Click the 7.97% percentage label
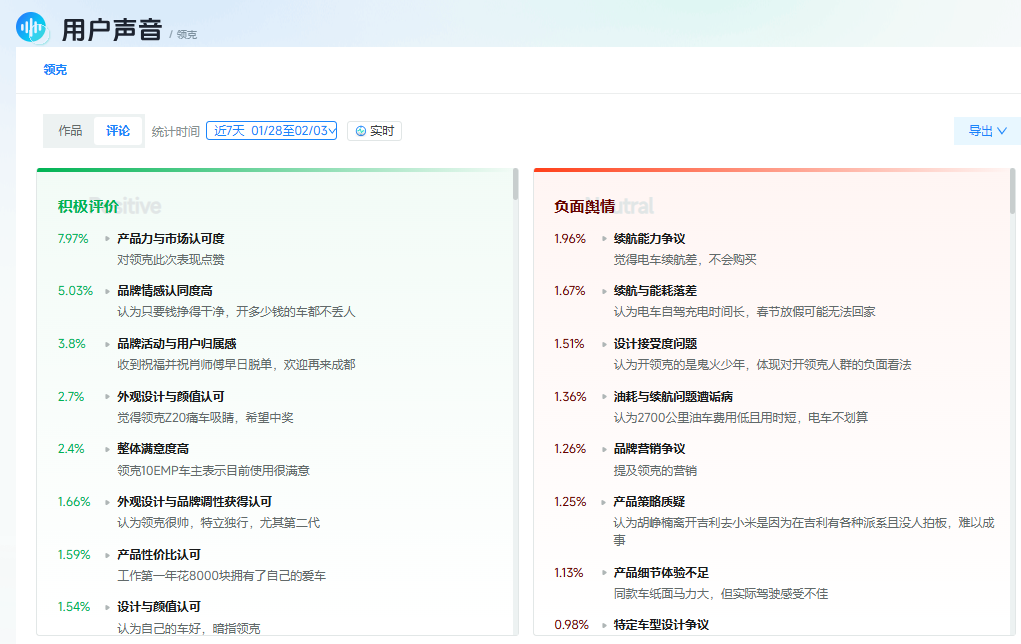This screenshot has height=644, width=1021. 73,238
